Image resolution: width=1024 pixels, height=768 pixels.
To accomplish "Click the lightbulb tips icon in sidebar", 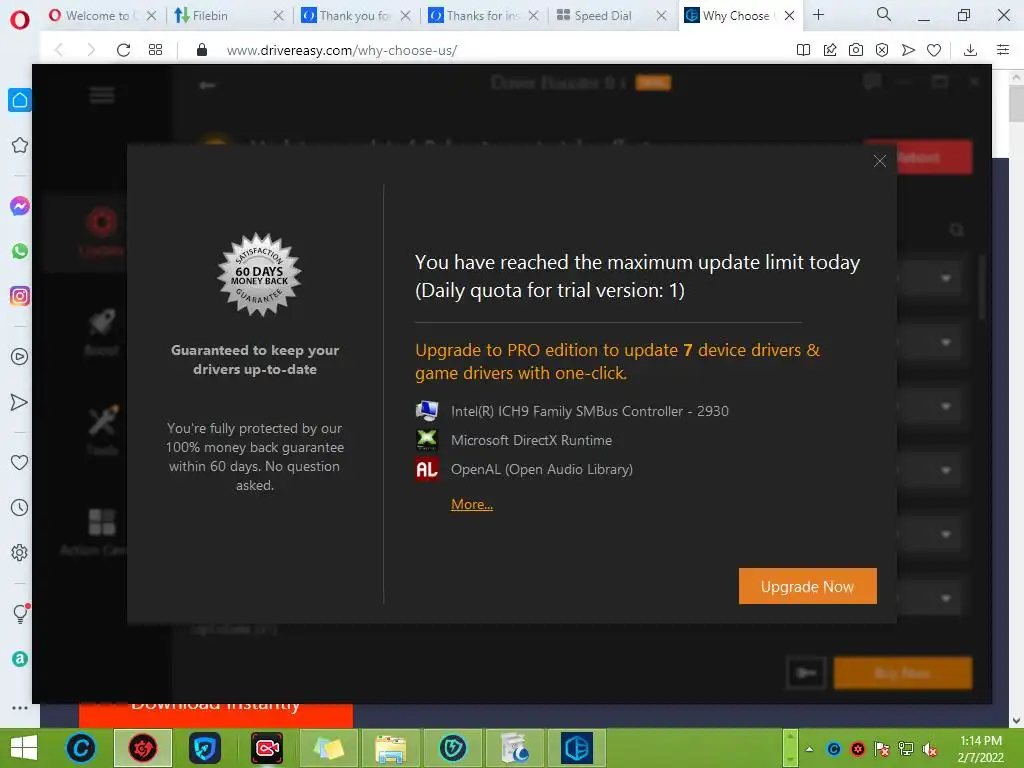I will [20, 613].
